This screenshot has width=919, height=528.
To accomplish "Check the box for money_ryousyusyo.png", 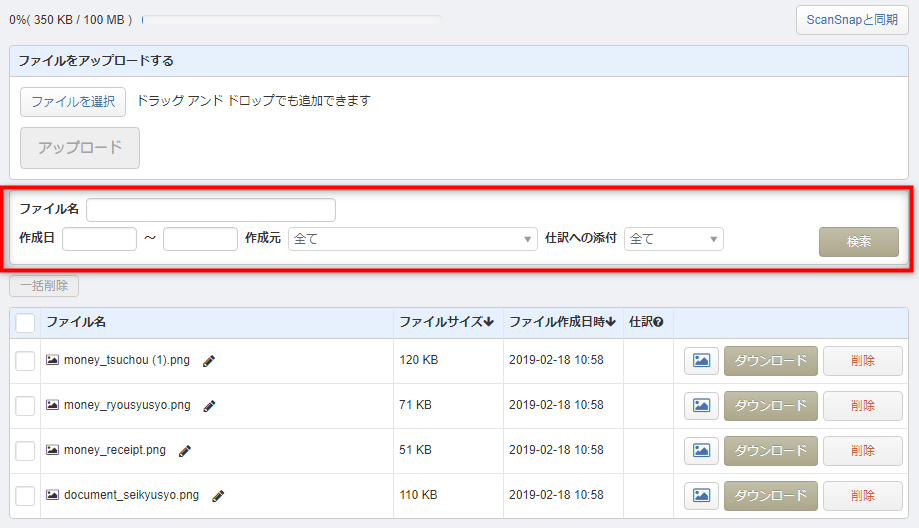I will (25, 406).
